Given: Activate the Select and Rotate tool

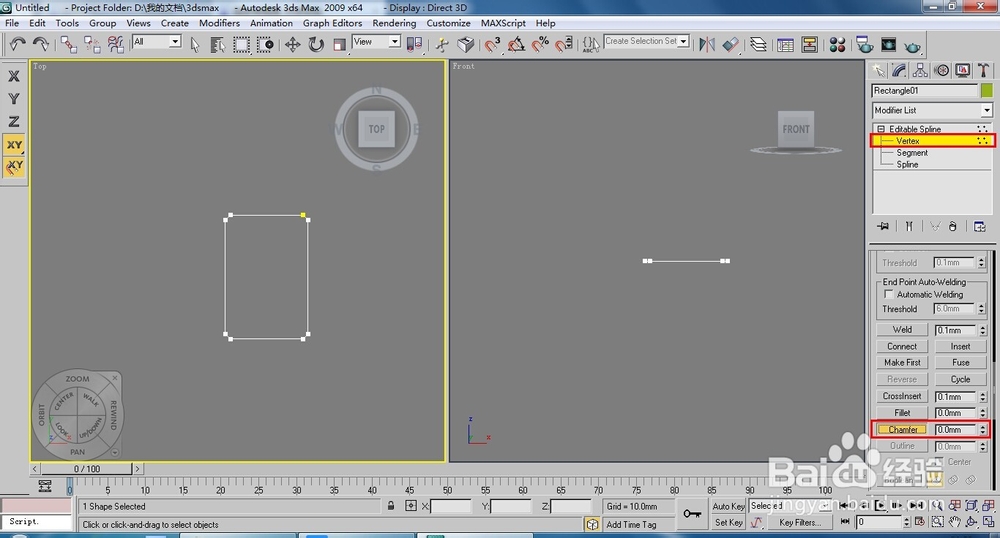Looking at the screenshot, I should pyautogui.click(x=316, y=44).
